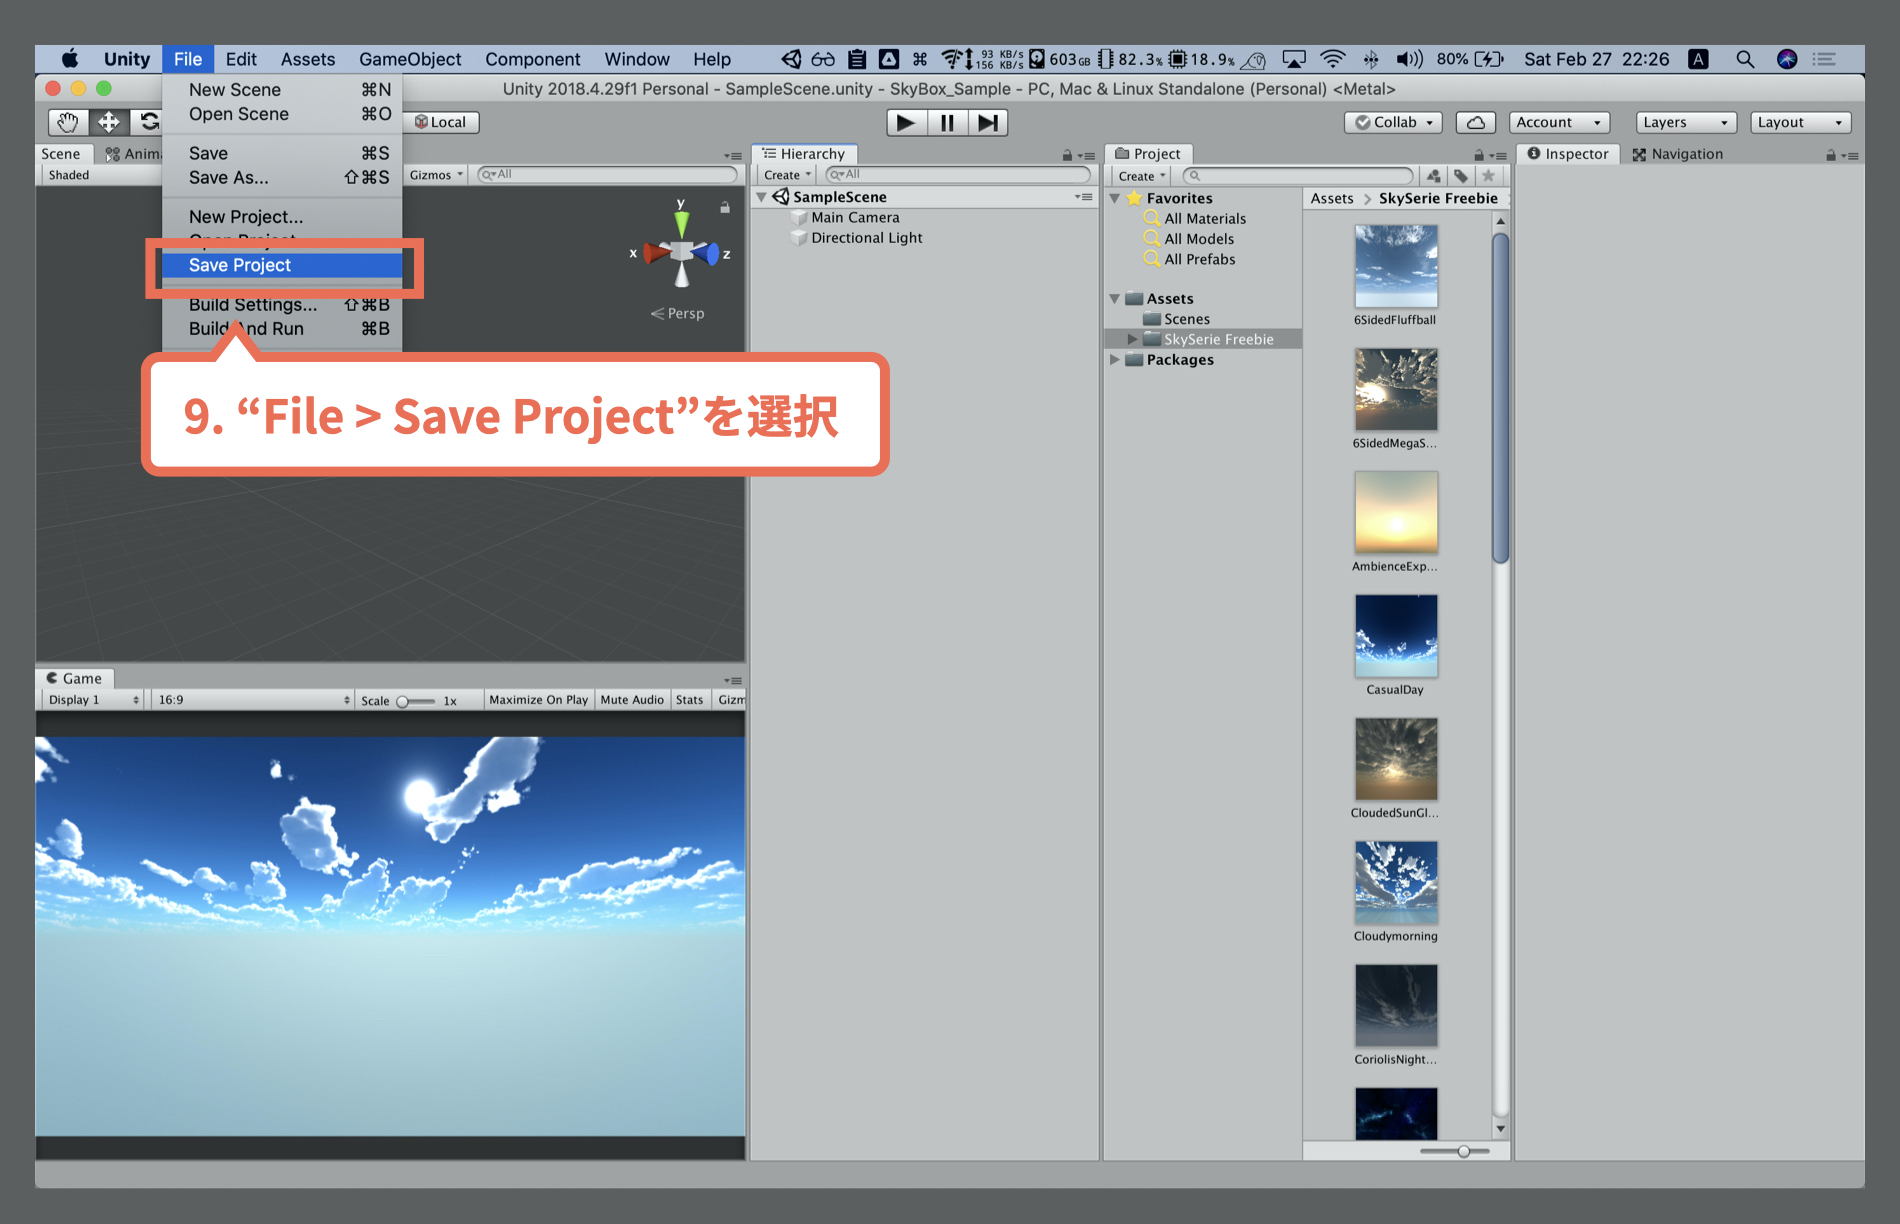Screen dimensions: 1900x1224
Task: Open Game panel options menu
Action: click(733, 680)
